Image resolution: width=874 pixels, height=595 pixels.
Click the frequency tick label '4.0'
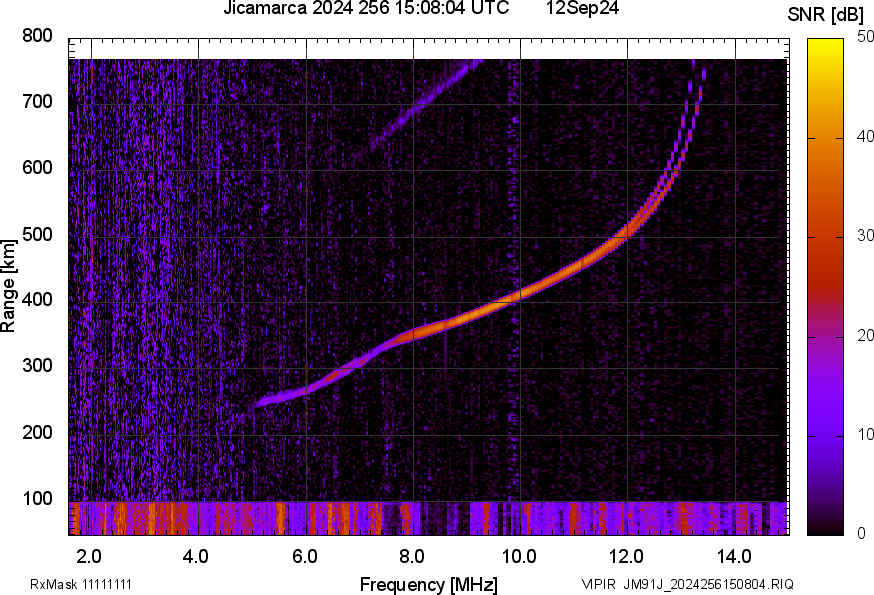point(196,557)
